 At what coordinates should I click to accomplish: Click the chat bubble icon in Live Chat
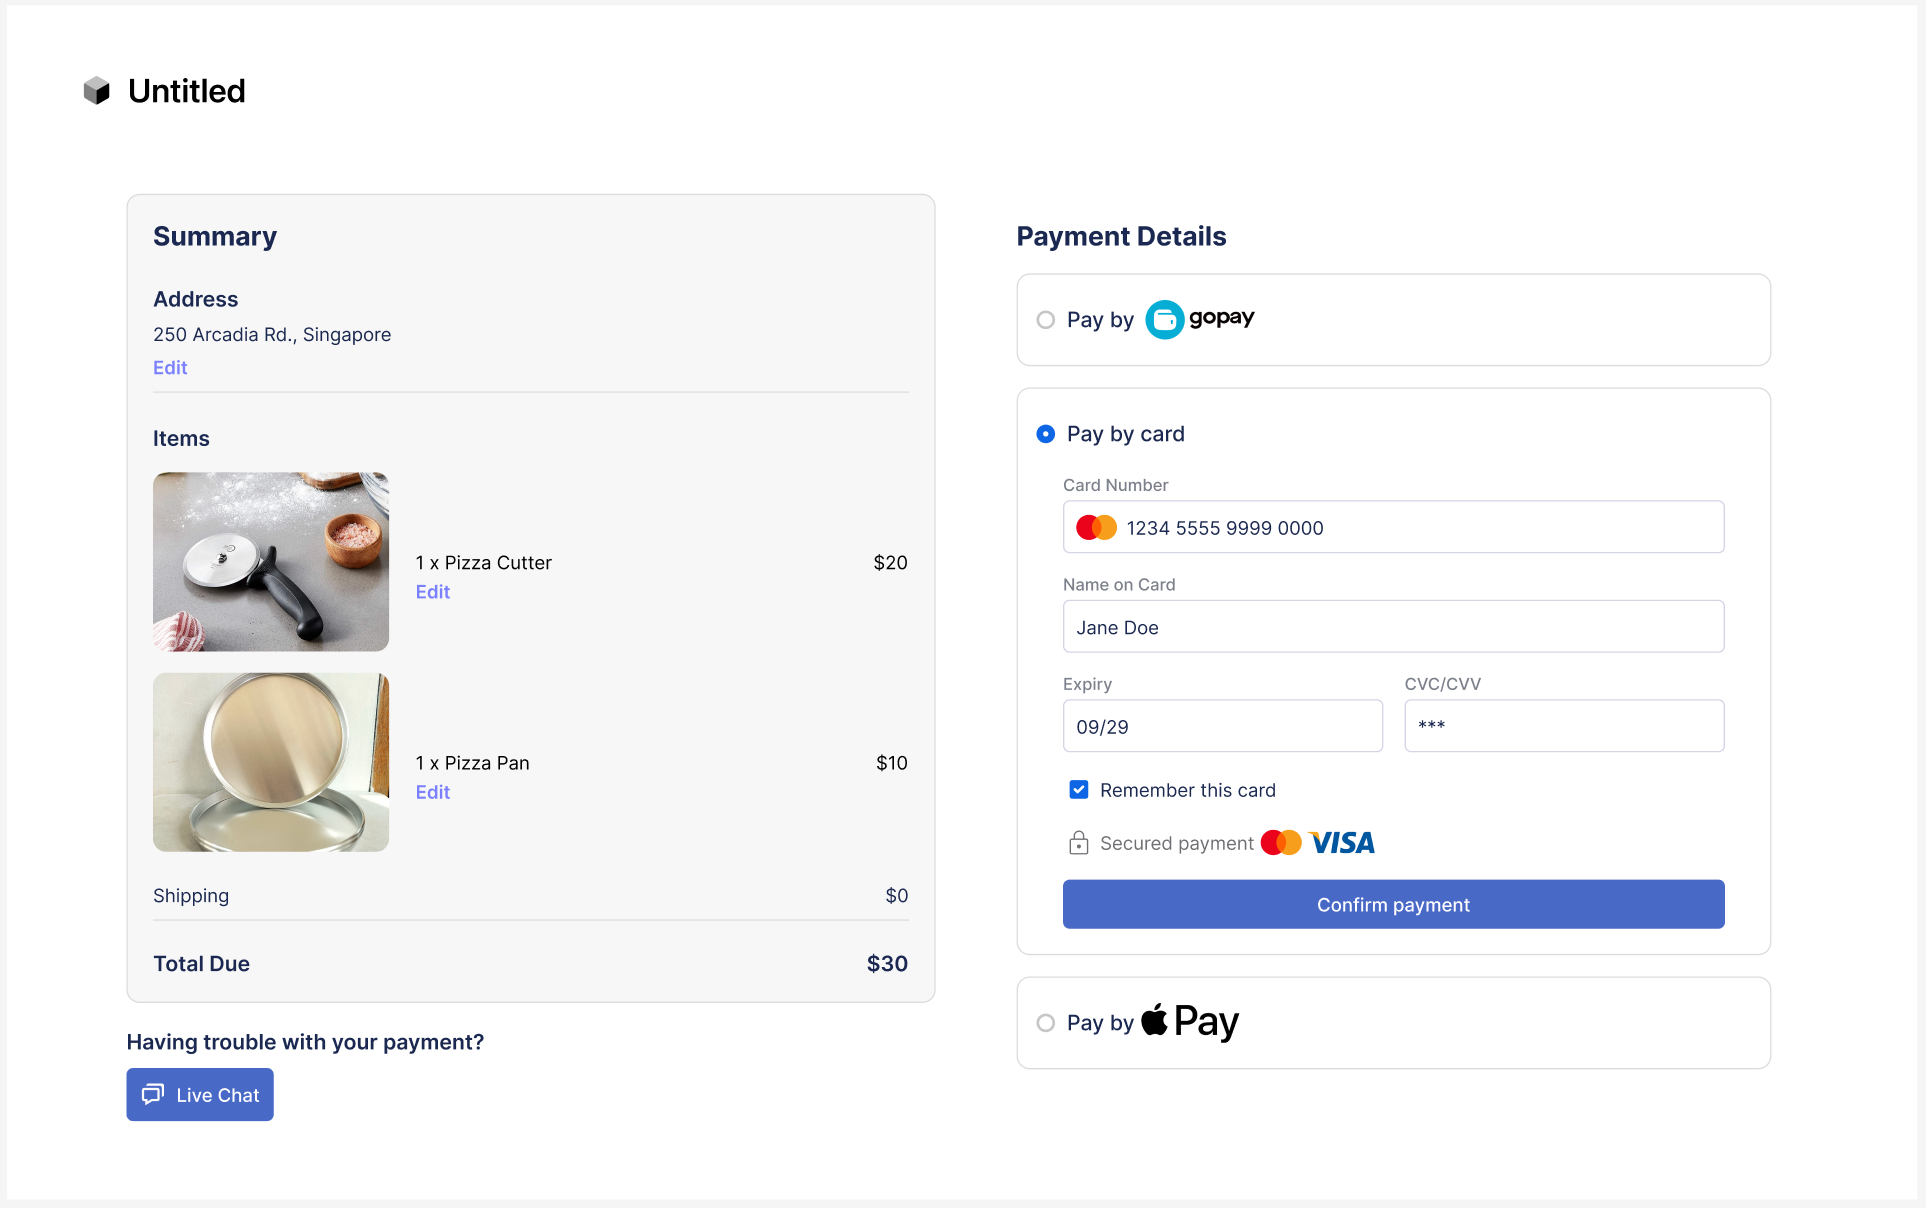click(153, 1094)
